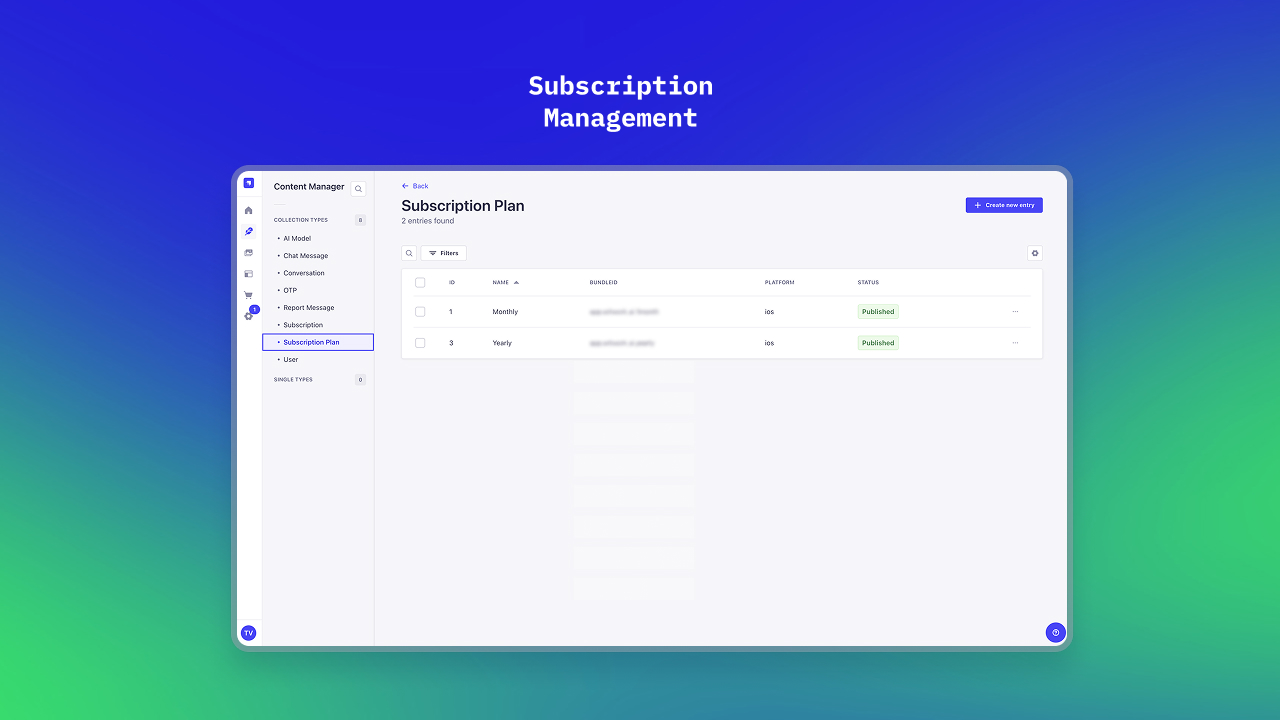Open the table view settings gear

click(x=1035, y=253)
